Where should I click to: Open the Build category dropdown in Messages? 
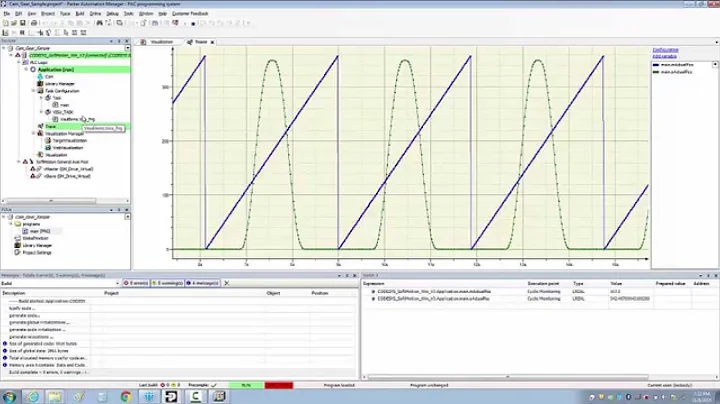[x=117, y=283]
